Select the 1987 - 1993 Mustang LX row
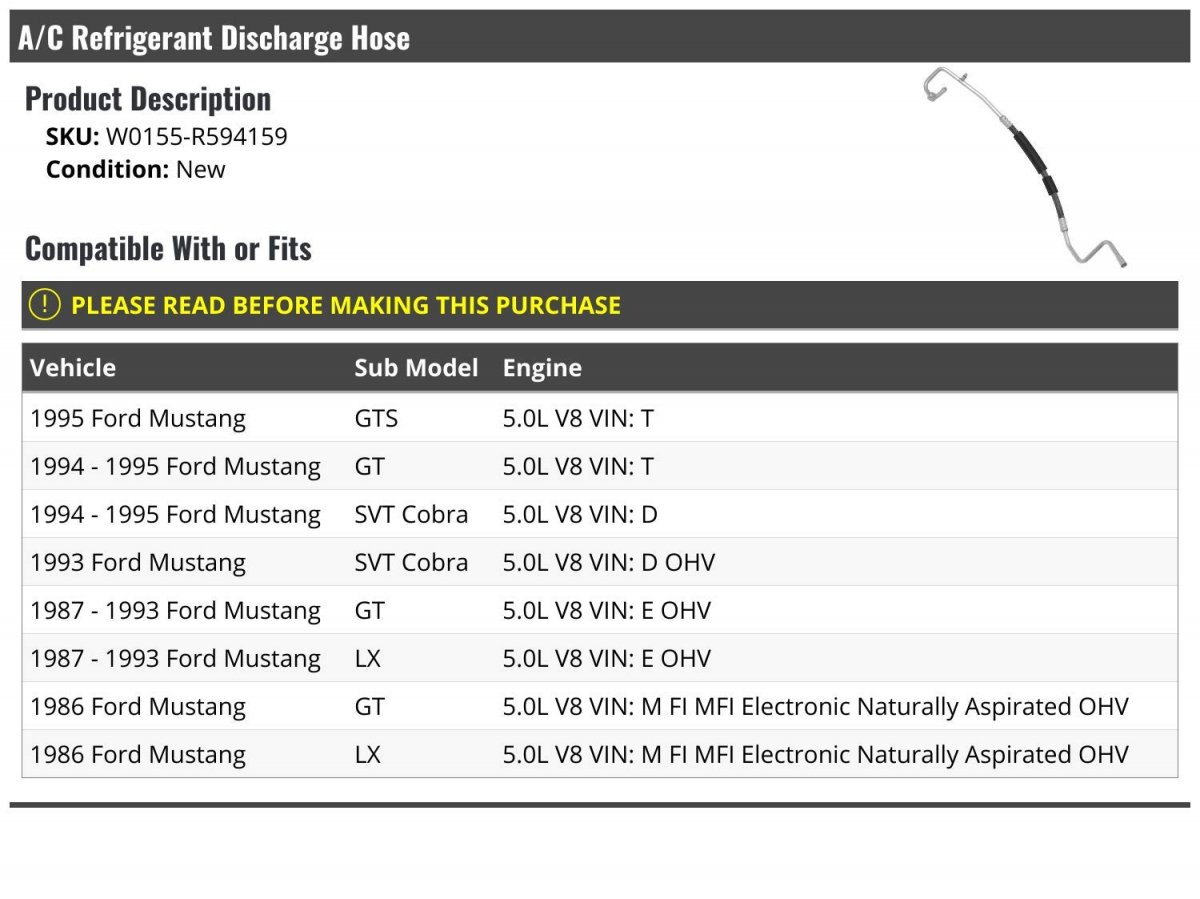Viewport: 1200px width, 899px height. click(x=600, y=658)
